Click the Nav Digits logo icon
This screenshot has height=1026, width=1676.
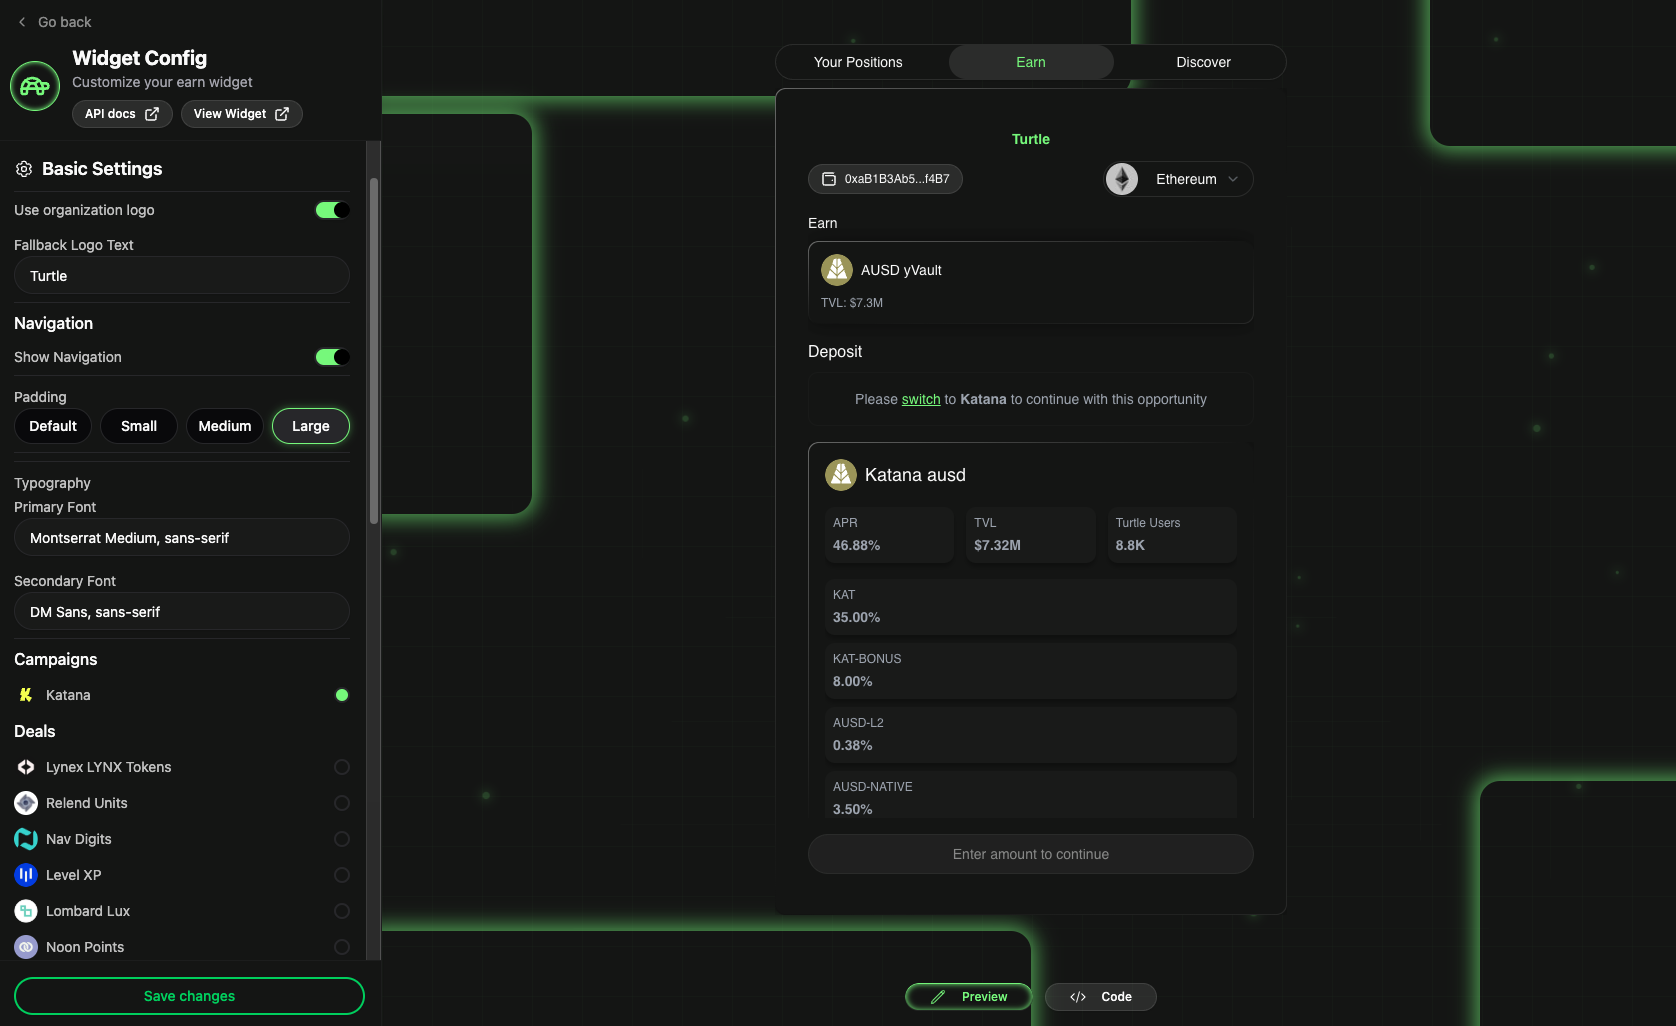(x=26, y=839)
